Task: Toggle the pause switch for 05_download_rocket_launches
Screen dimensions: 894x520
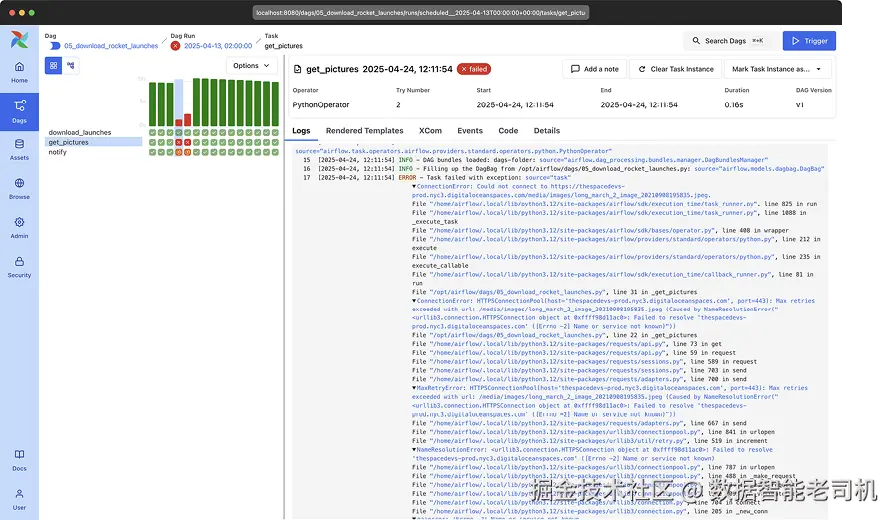Action: 55,46
